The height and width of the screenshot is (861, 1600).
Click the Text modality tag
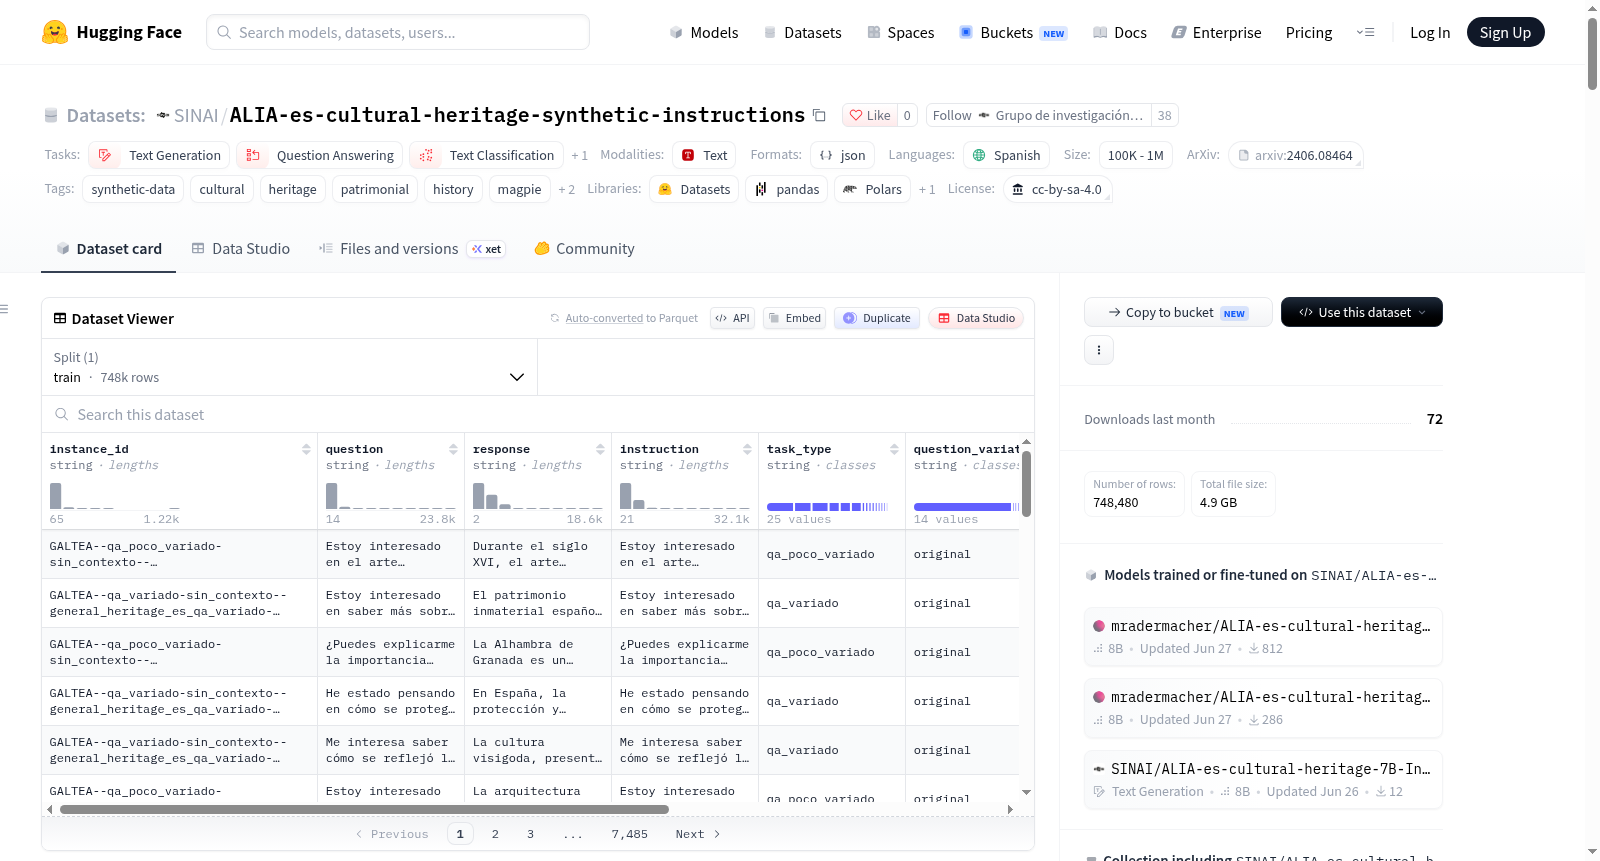tap(704, 155)
